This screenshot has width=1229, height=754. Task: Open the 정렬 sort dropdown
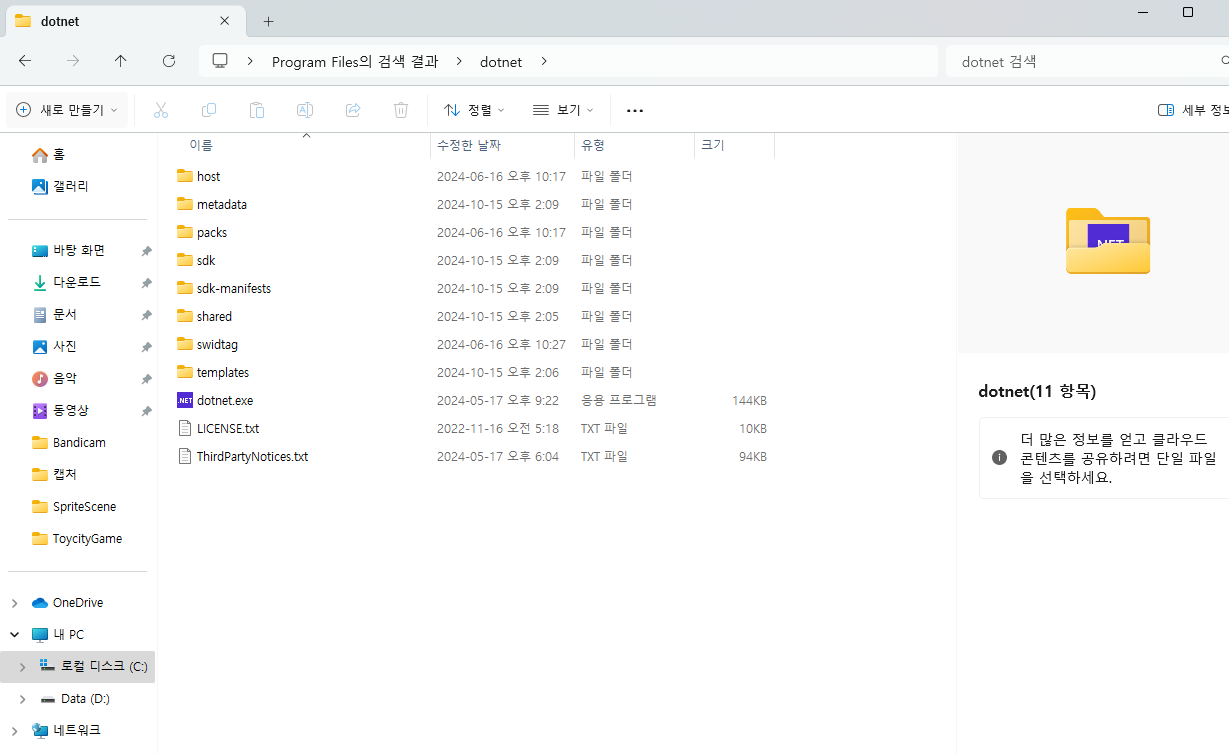(474, 110)
